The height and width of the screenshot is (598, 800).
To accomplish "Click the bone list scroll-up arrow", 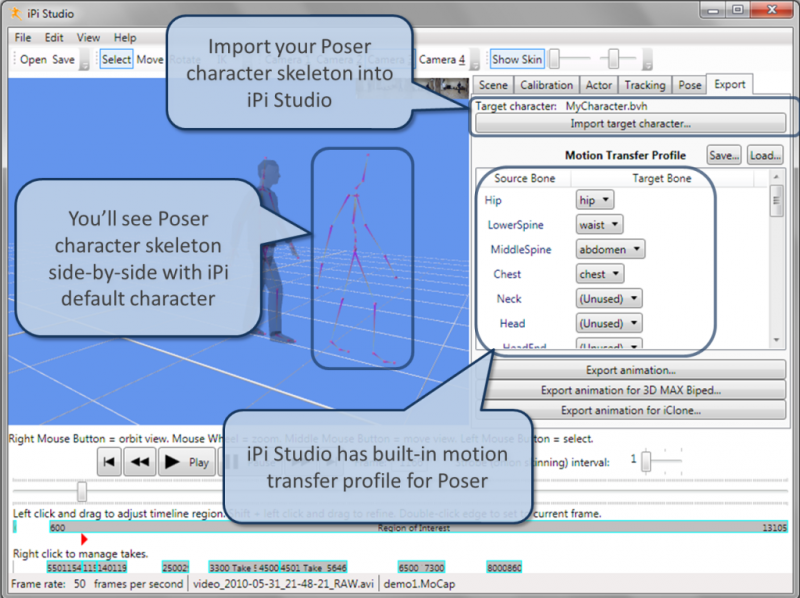I will [776, 177].
